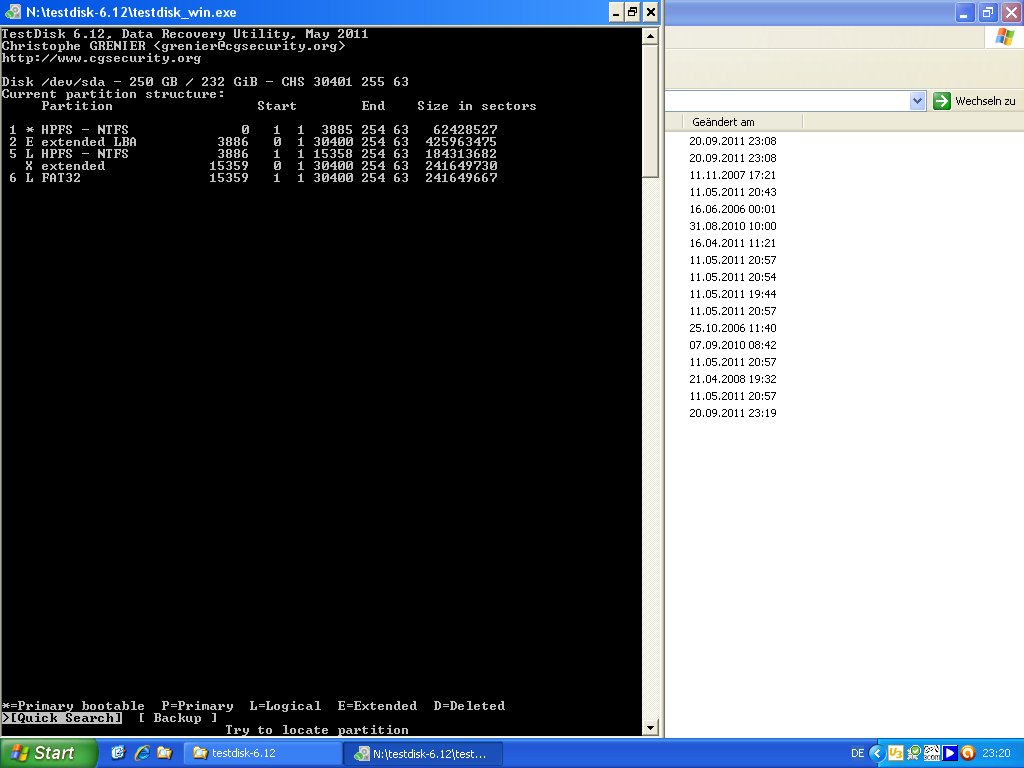This screenshot has height=768, width=1024.
Task: Click the TestDisk console title bar text
Action: [131, 12]
